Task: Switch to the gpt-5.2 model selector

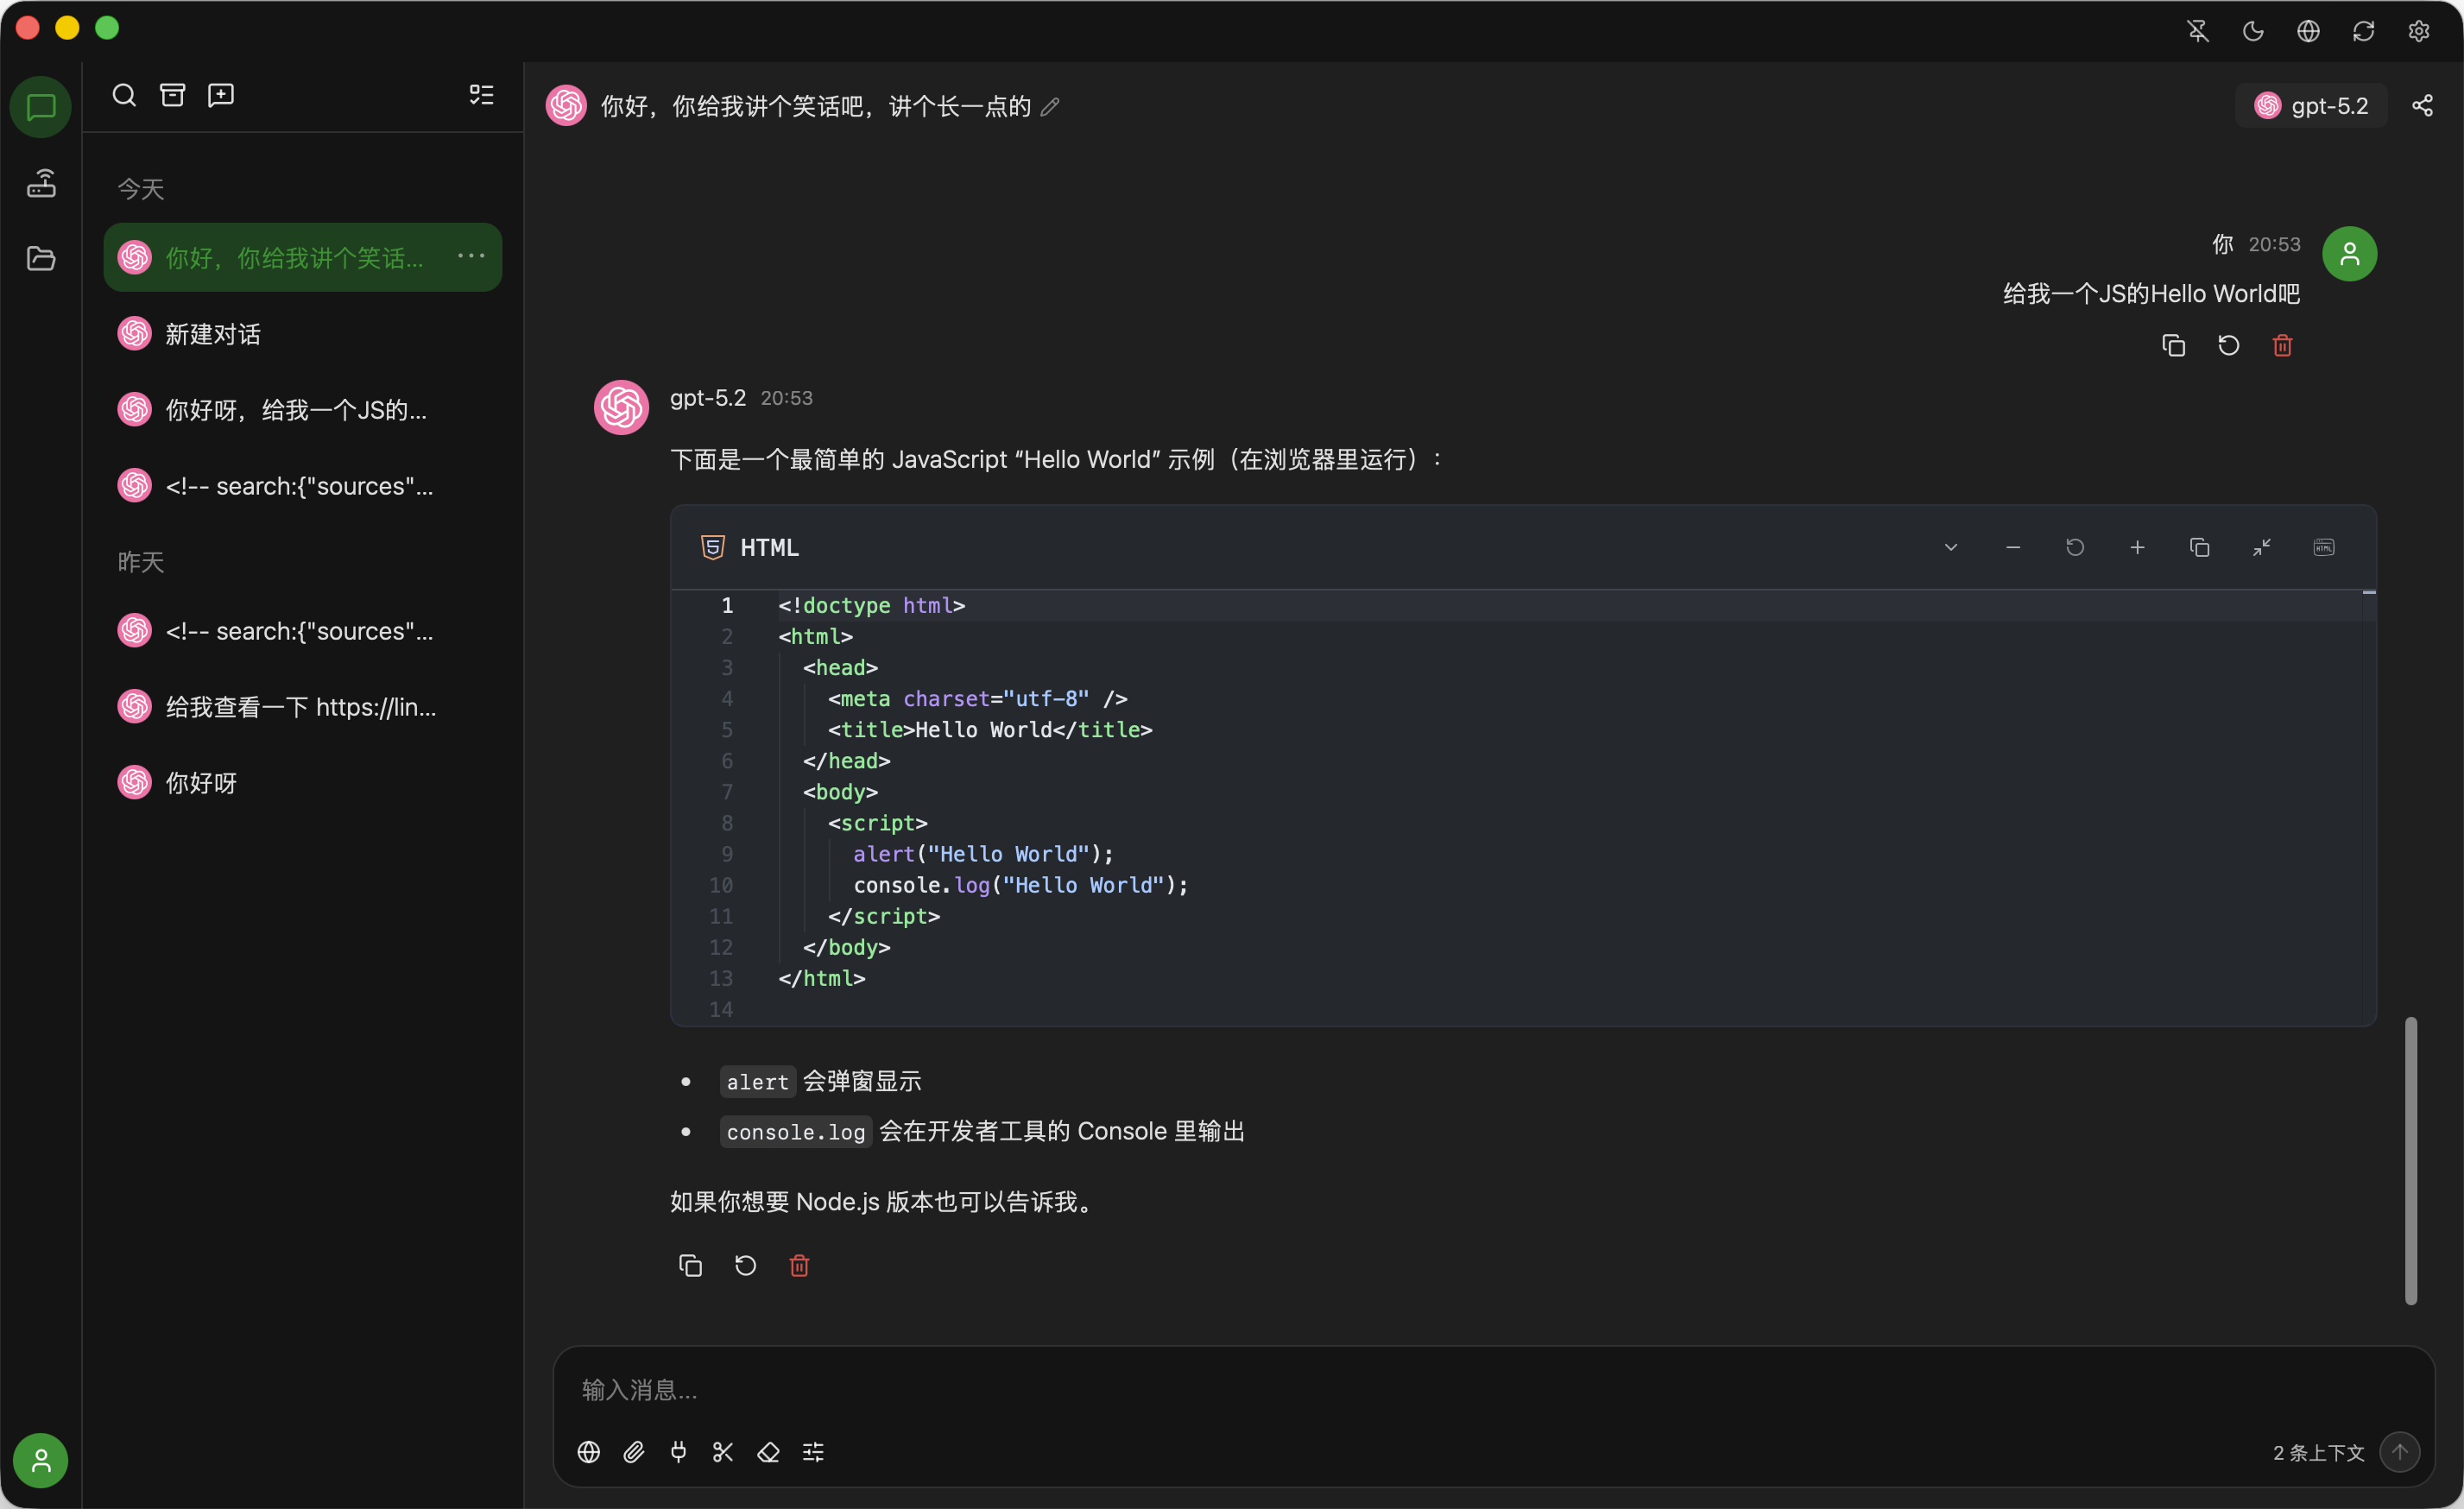Action: click(2311, 105)
